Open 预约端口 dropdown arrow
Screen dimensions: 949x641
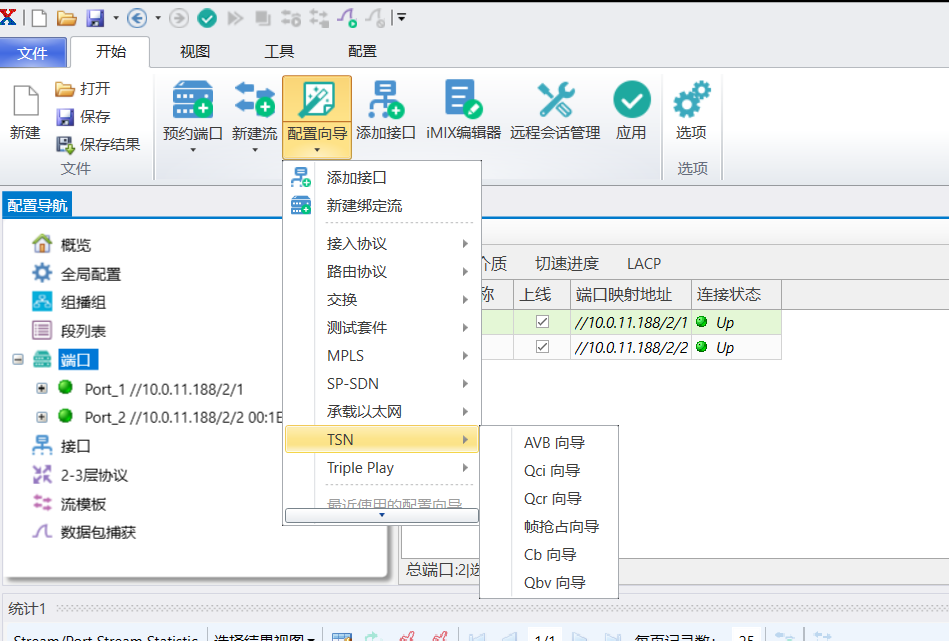tap(193, 150)
